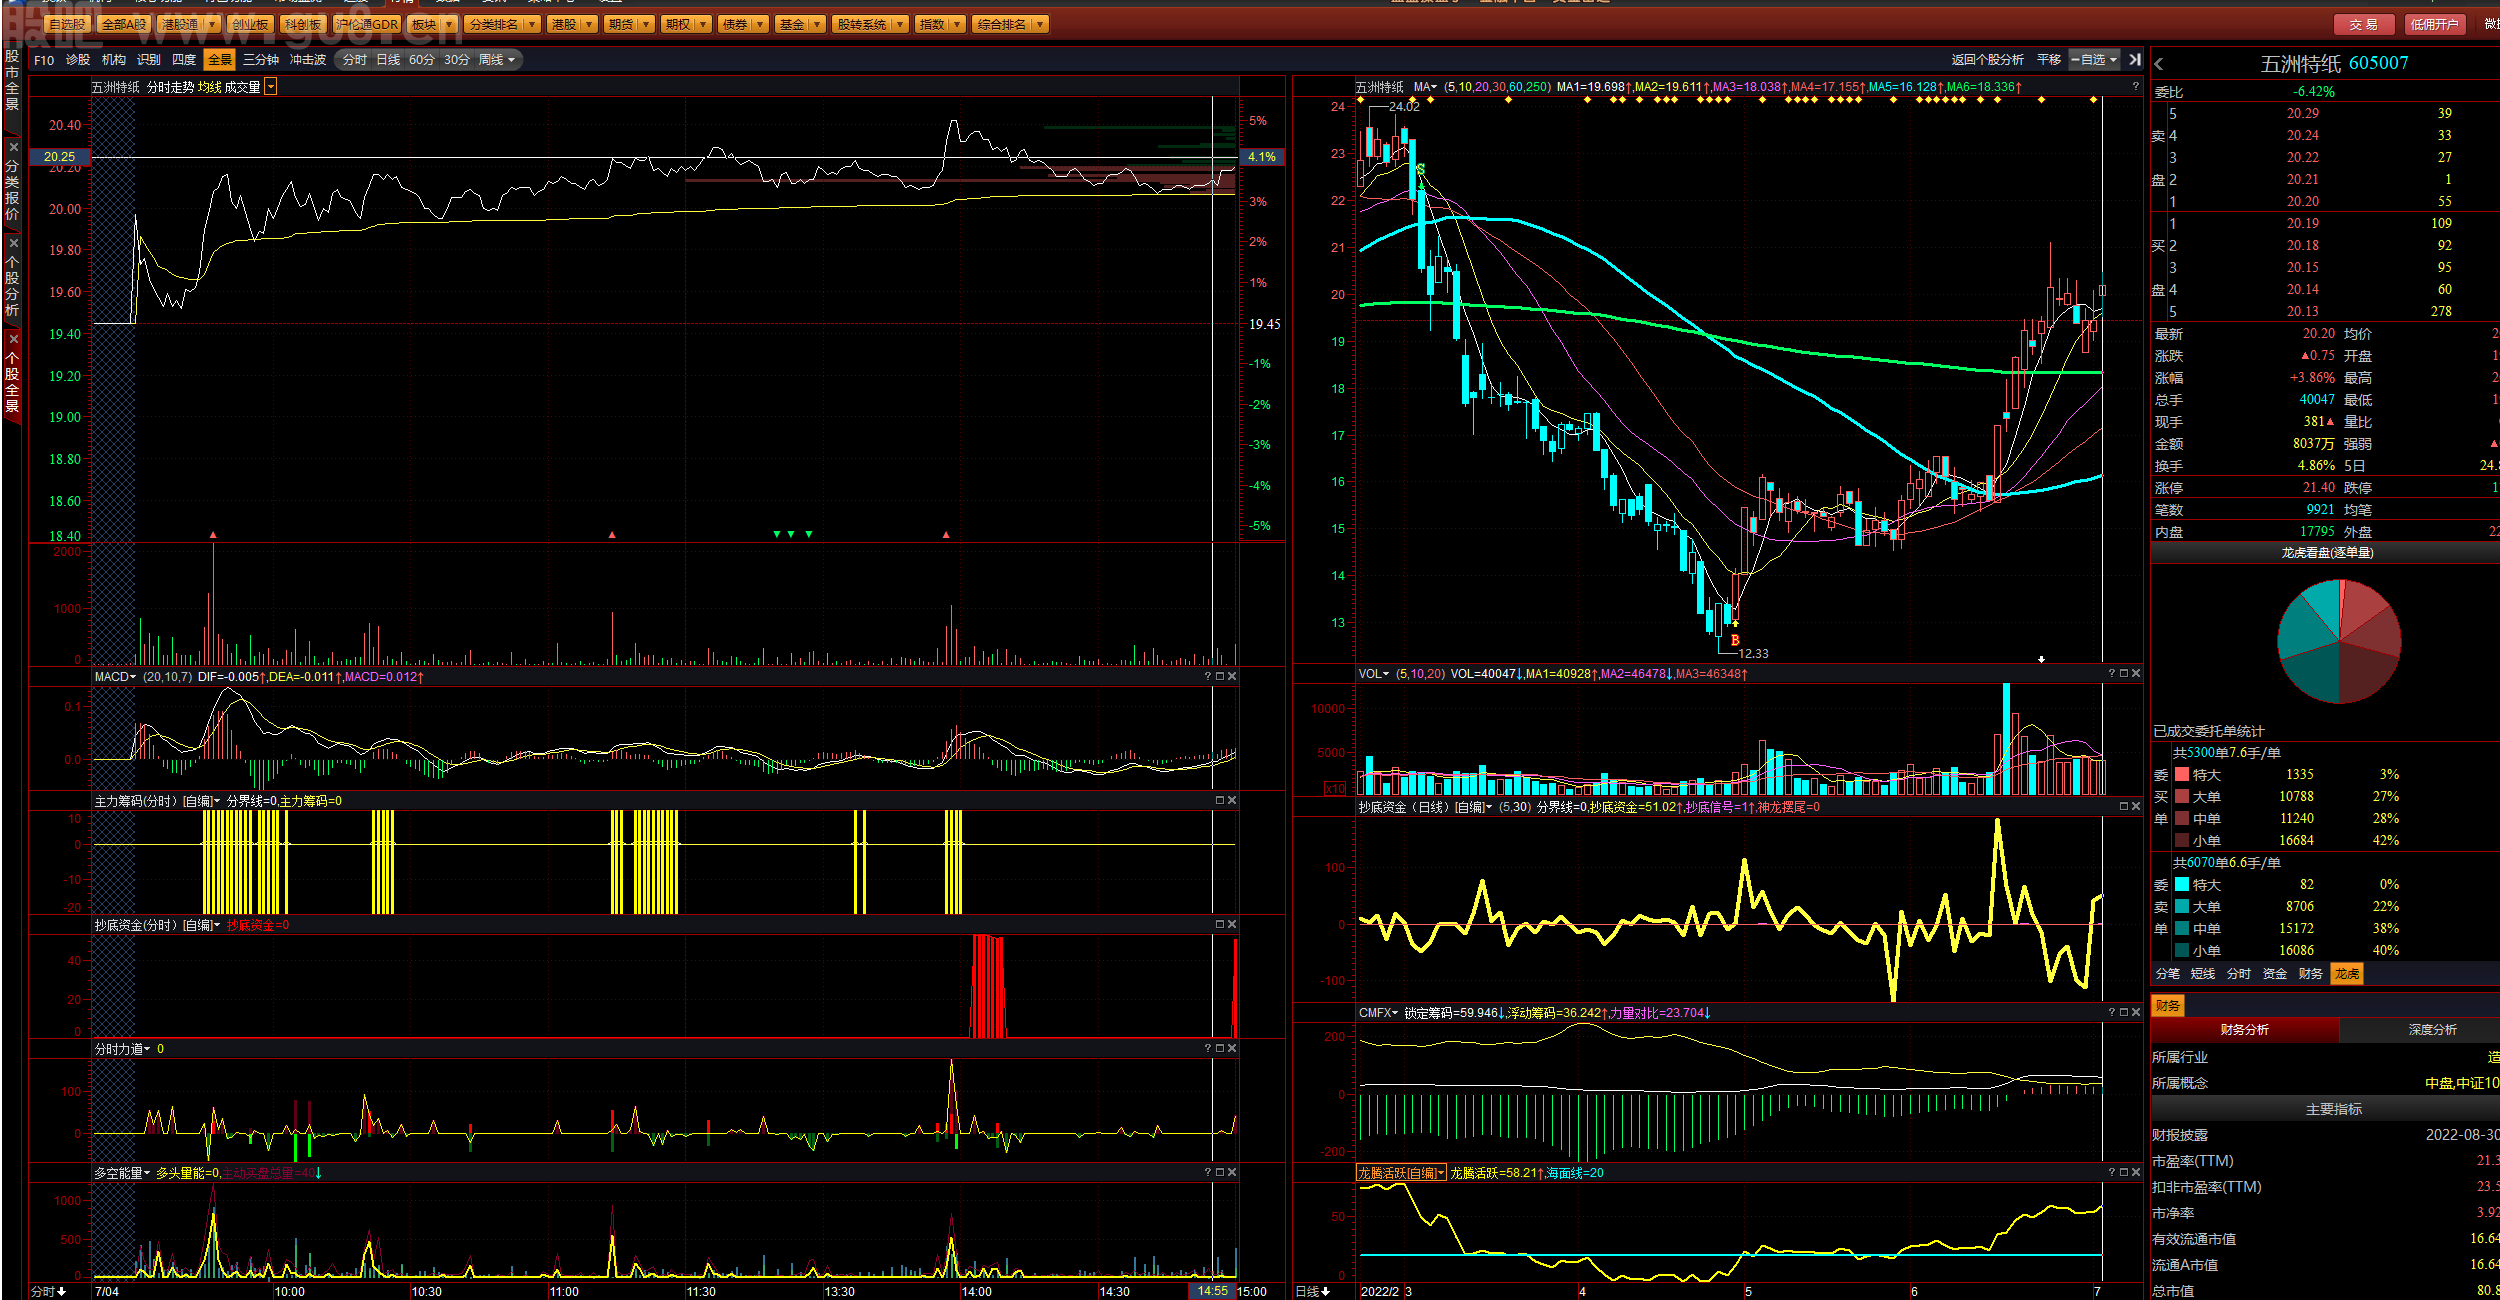Switch to the 龙虎 detail tab
Image resolution: width=2500 pixels, height=1300 pixels.
point(2346,973)
